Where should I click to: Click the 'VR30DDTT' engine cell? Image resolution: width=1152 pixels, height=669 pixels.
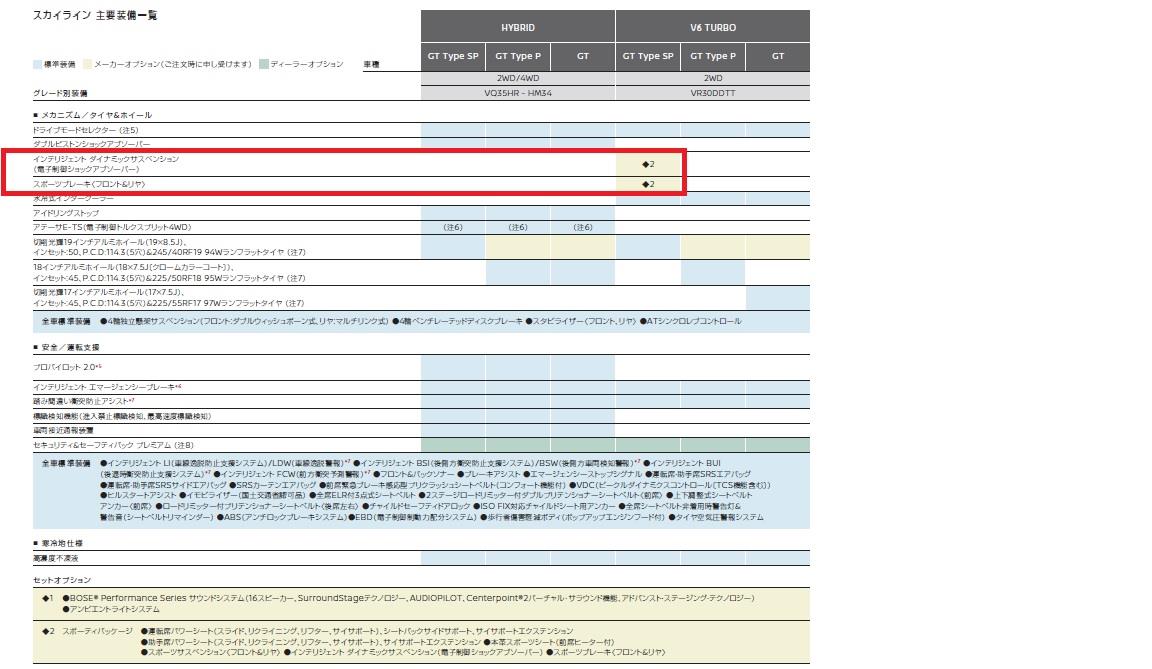click(713, 93)
